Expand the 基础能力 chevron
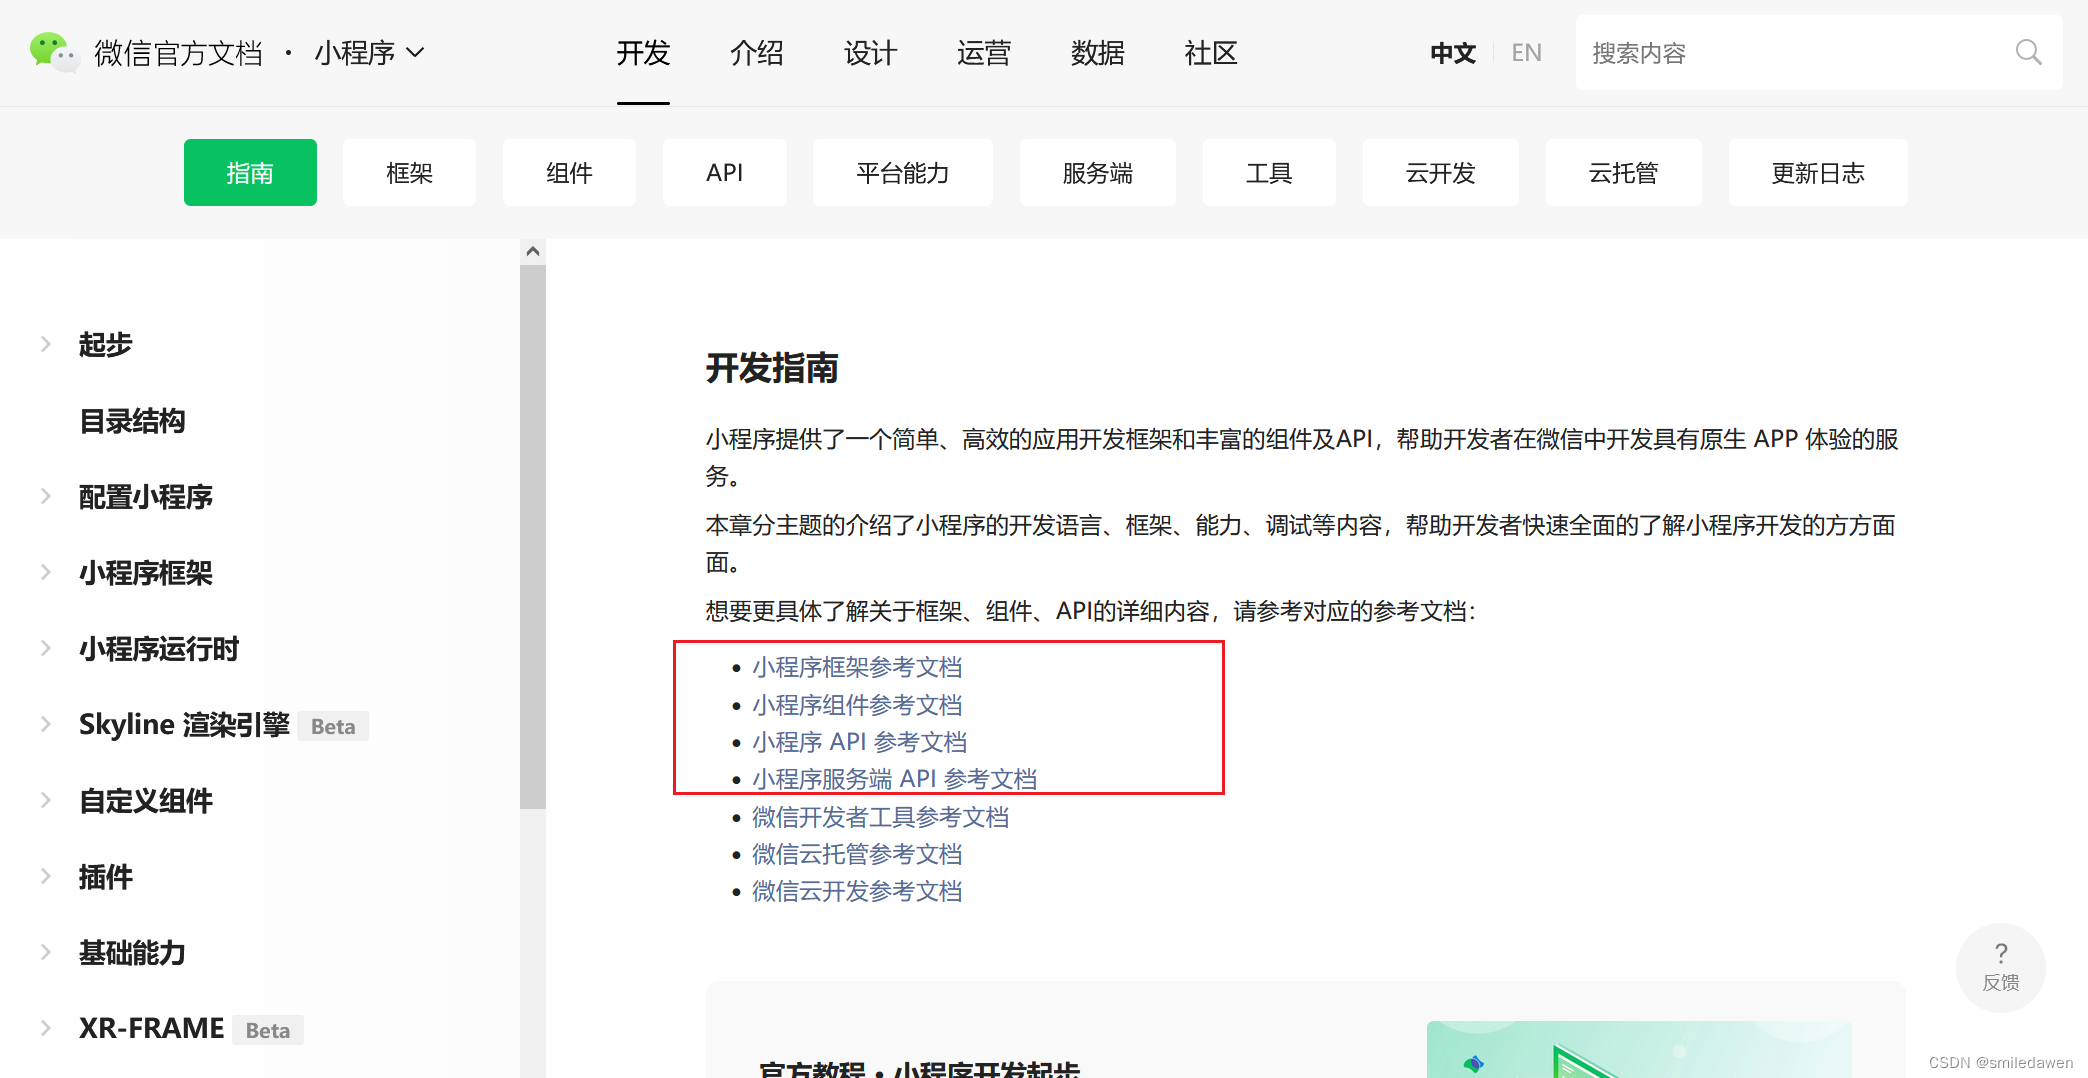 [46, 952]
